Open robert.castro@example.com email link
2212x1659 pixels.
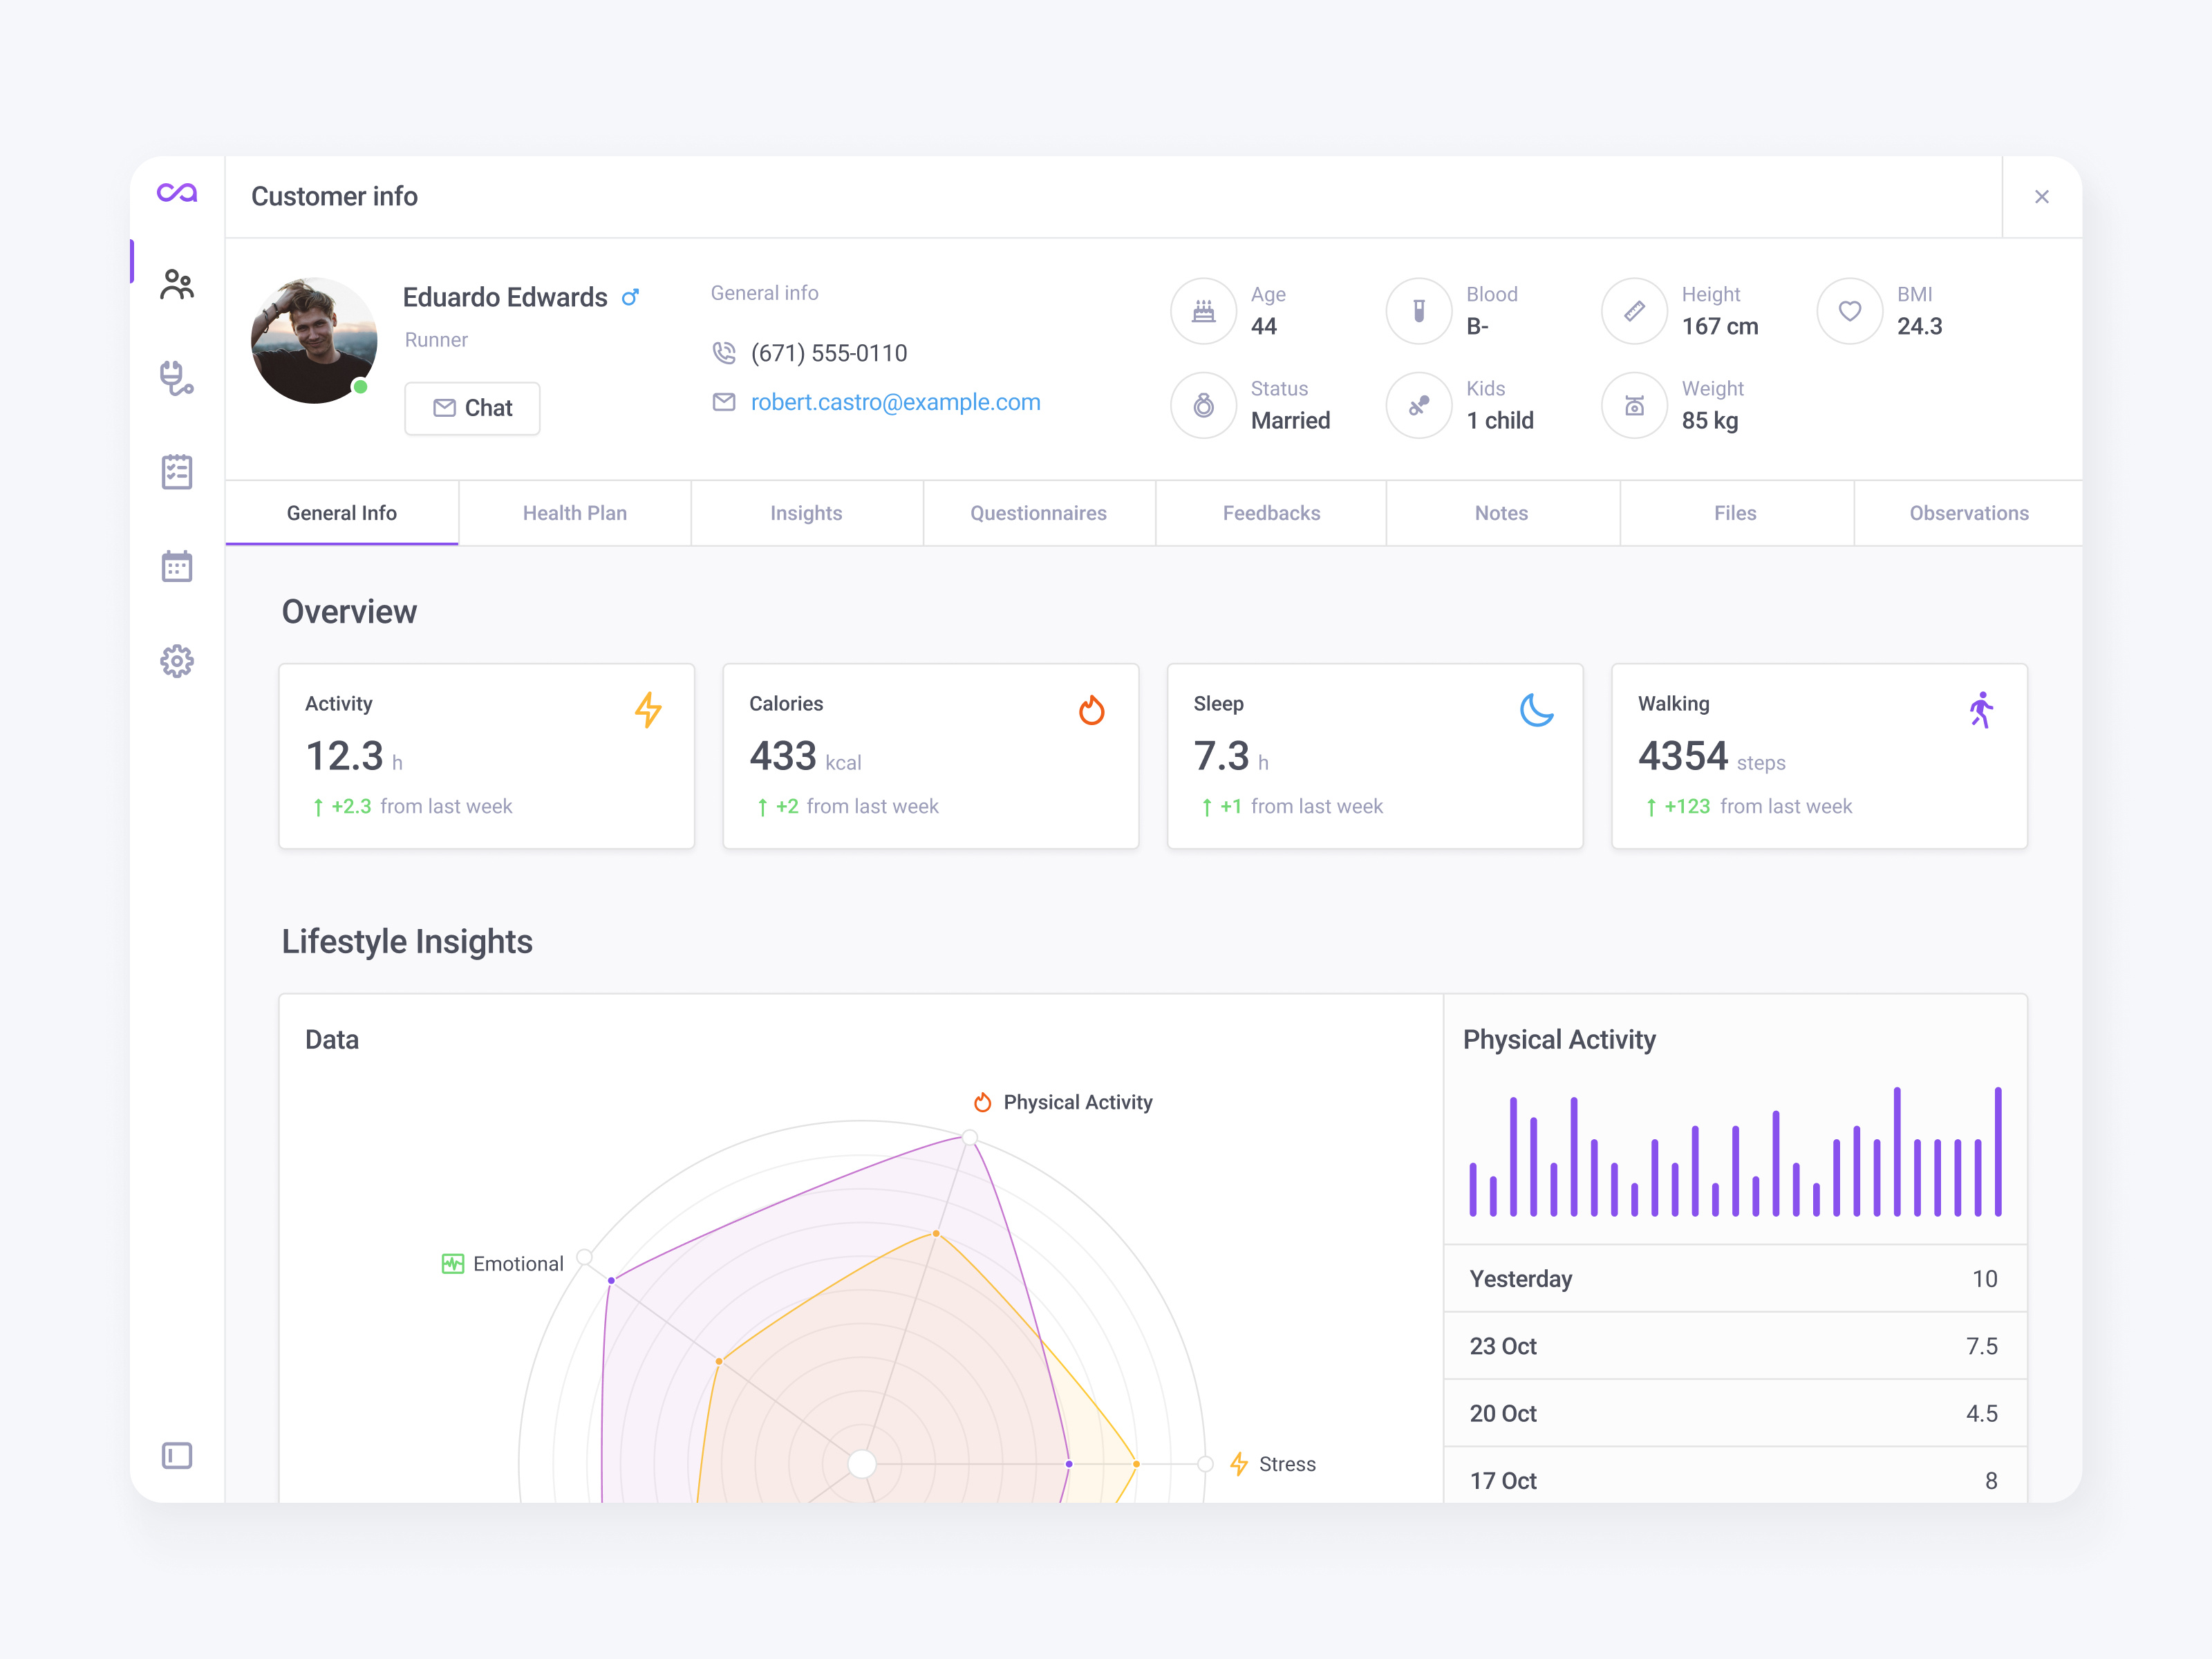coord(896,402)
